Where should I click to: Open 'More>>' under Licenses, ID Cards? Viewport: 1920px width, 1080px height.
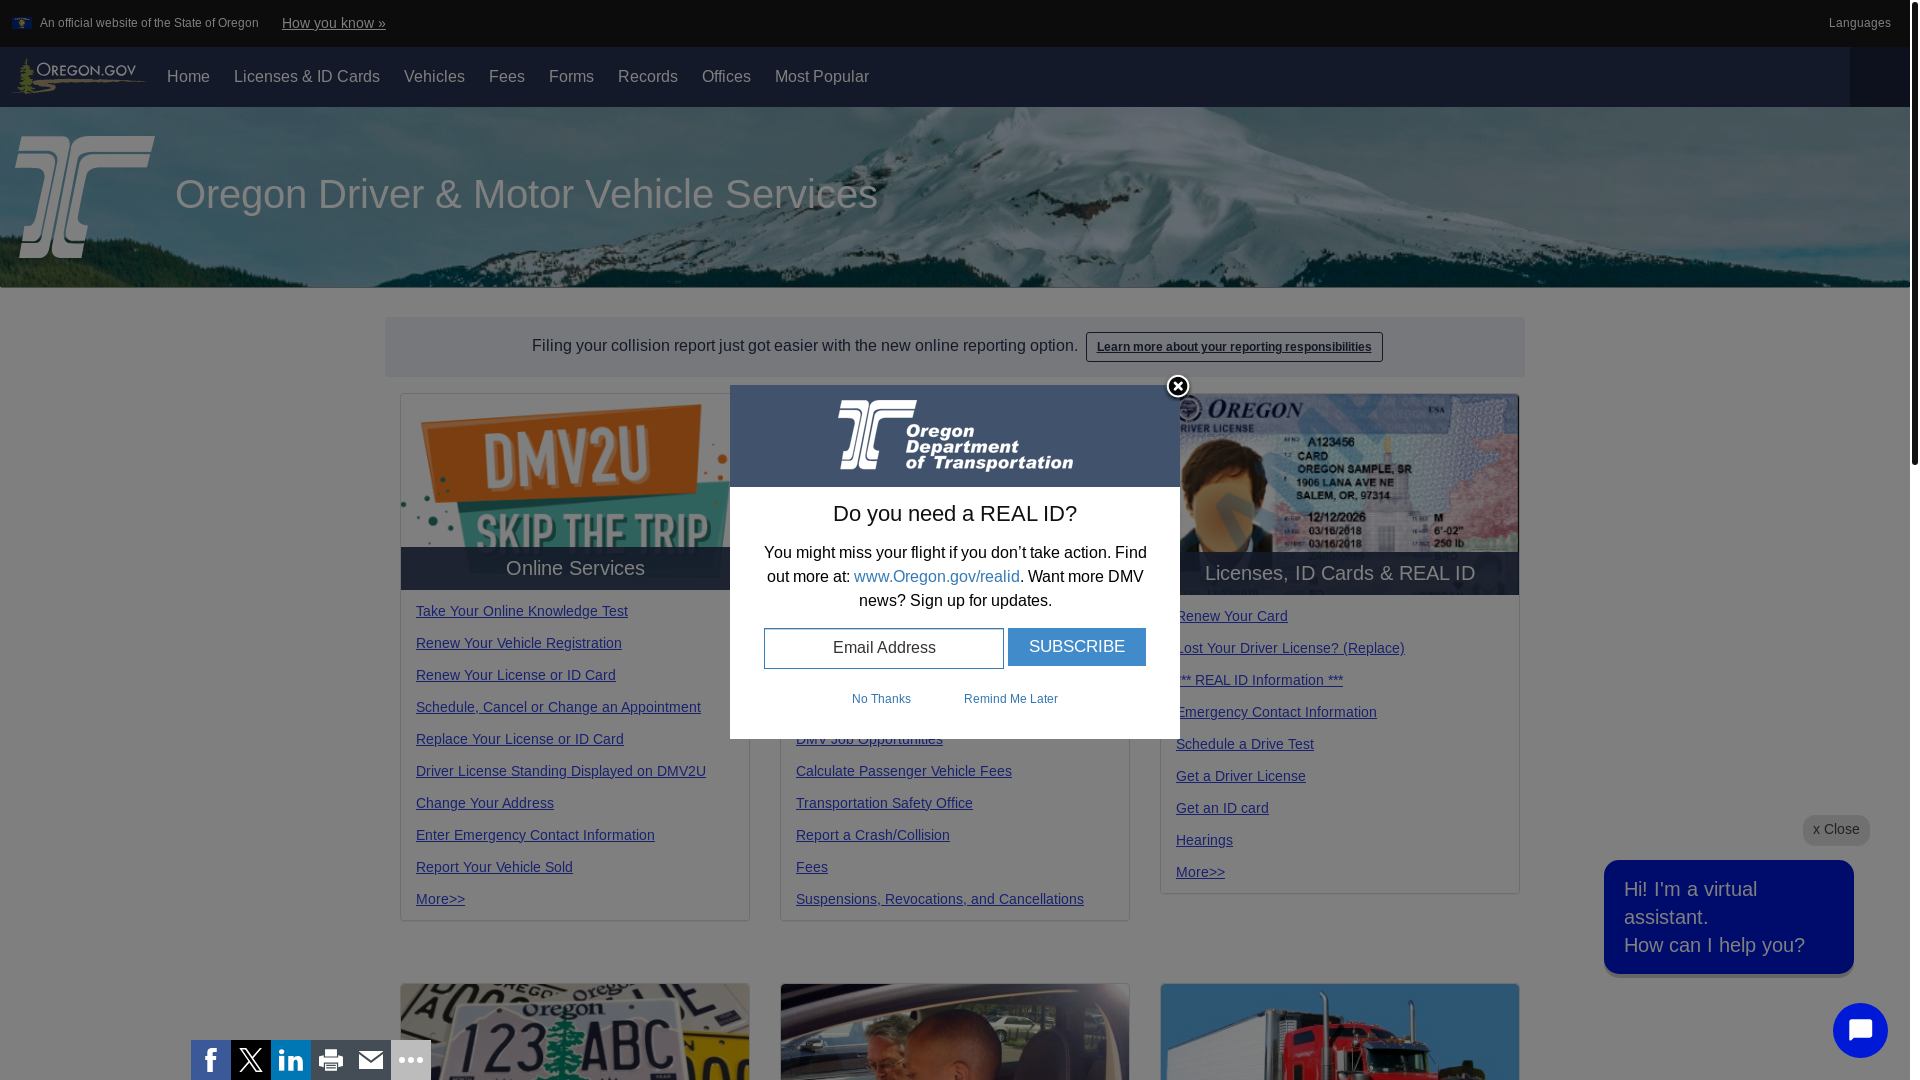(x=1200, y=872)
